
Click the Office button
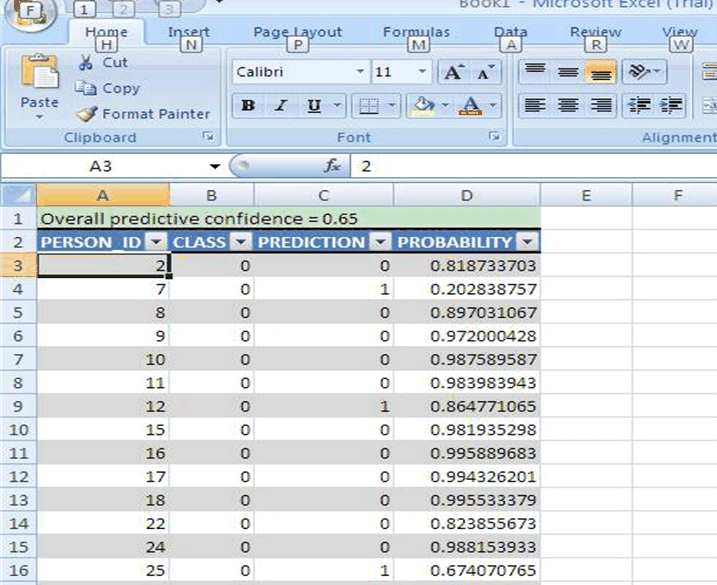click(32, 12)
